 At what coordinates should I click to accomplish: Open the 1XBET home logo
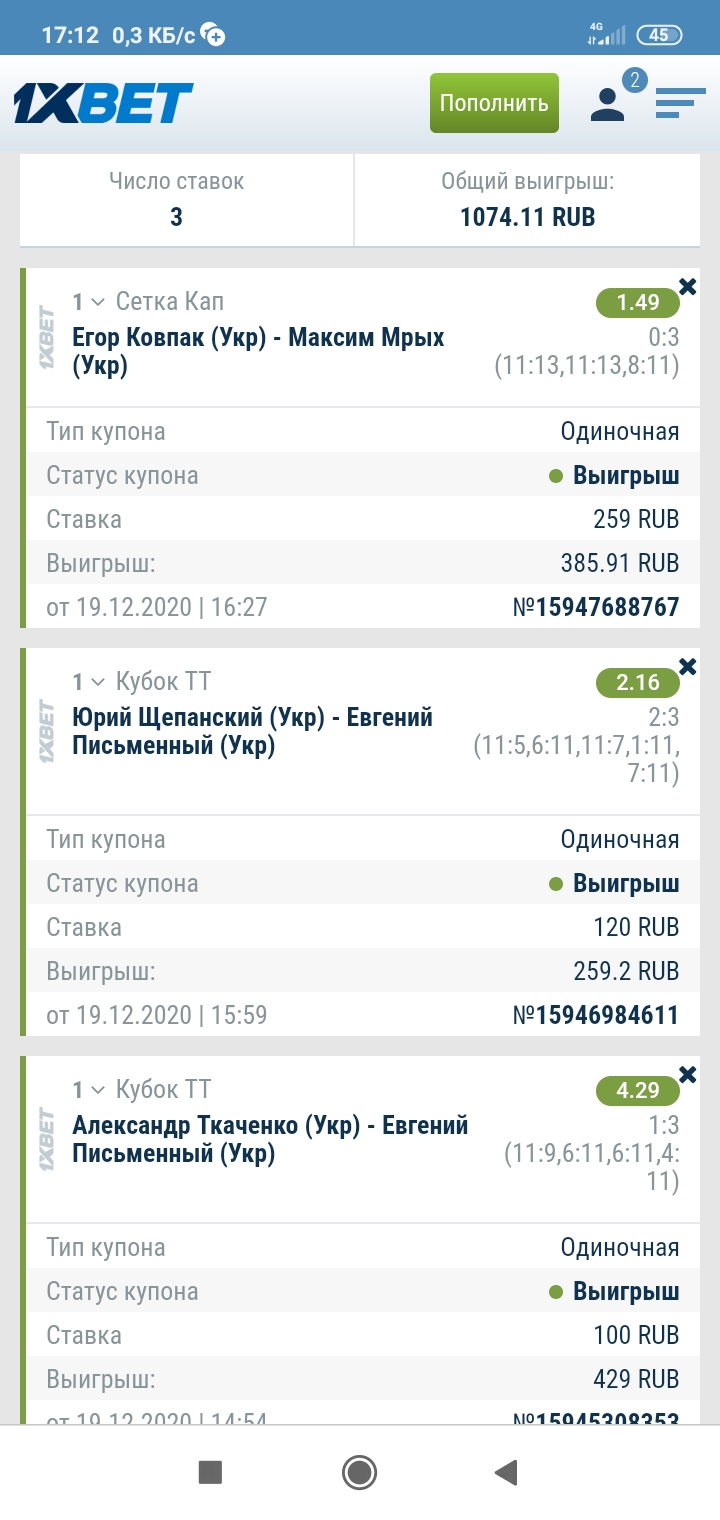coord(103,103)
